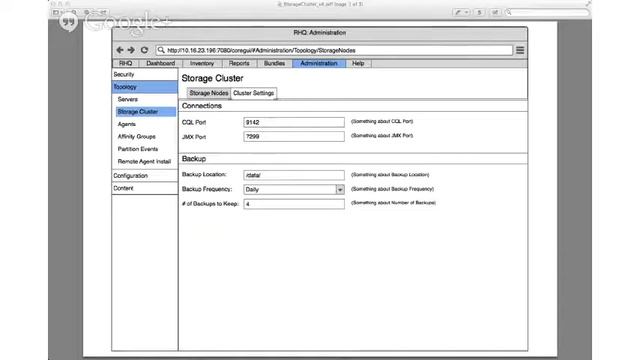
Task: Open Servers in sidebar
Action: 128,99
